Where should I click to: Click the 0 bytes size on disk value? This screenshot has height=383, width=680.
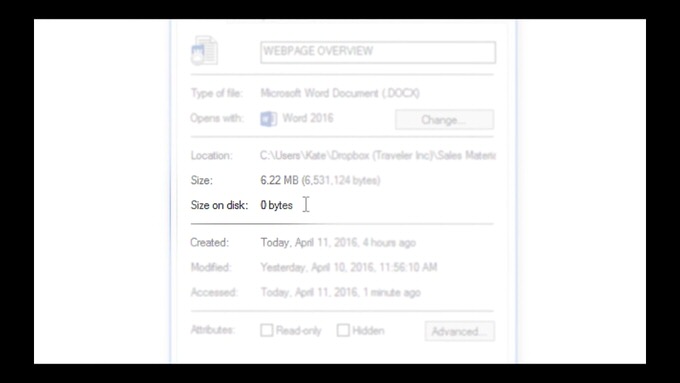pyautogui.click(x=276, y=205)
